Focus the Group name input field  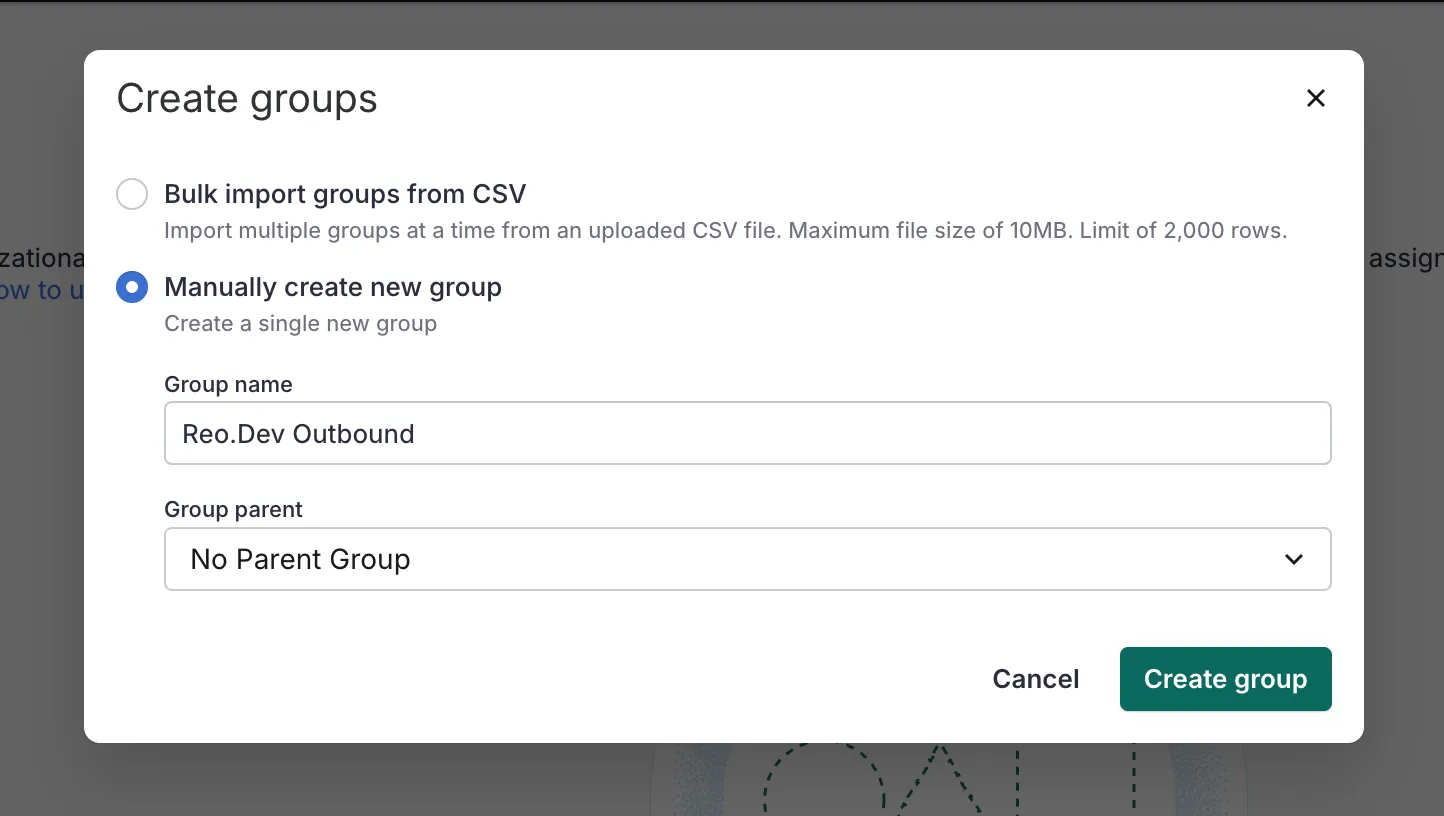coord(747,433)
